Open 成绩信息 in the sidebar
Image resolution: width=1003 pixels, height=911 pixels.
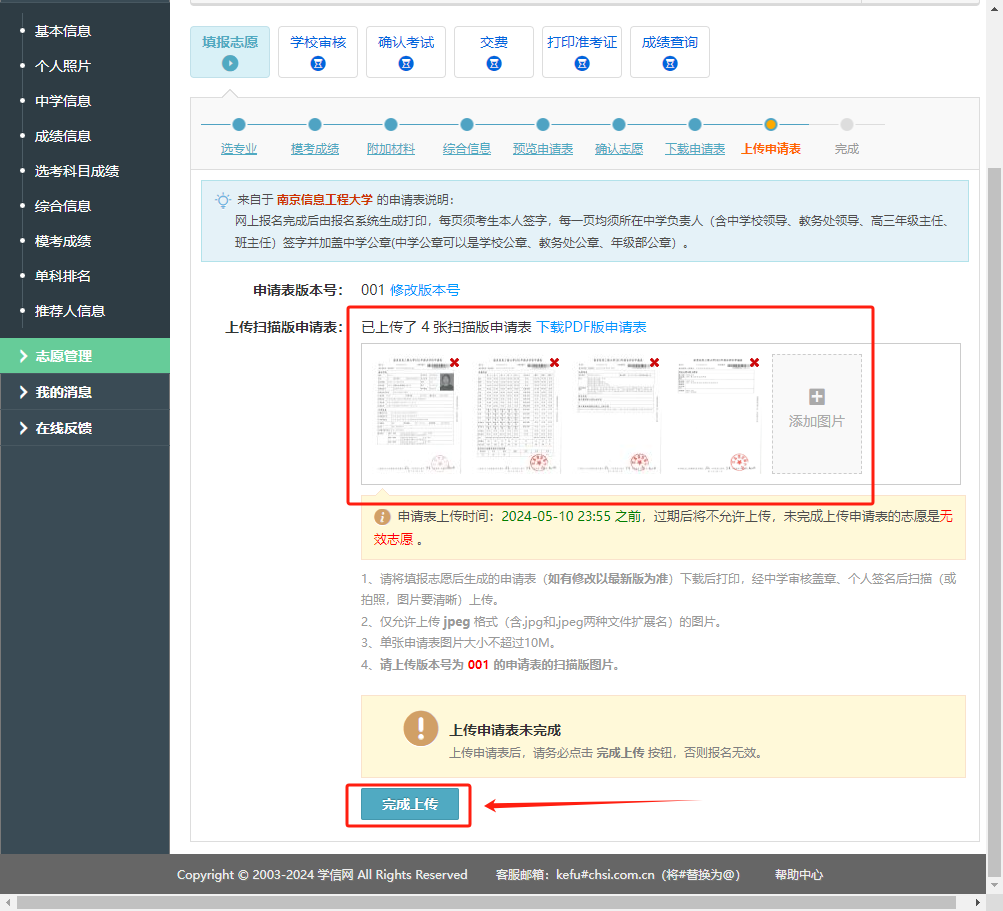coord(63,136)
